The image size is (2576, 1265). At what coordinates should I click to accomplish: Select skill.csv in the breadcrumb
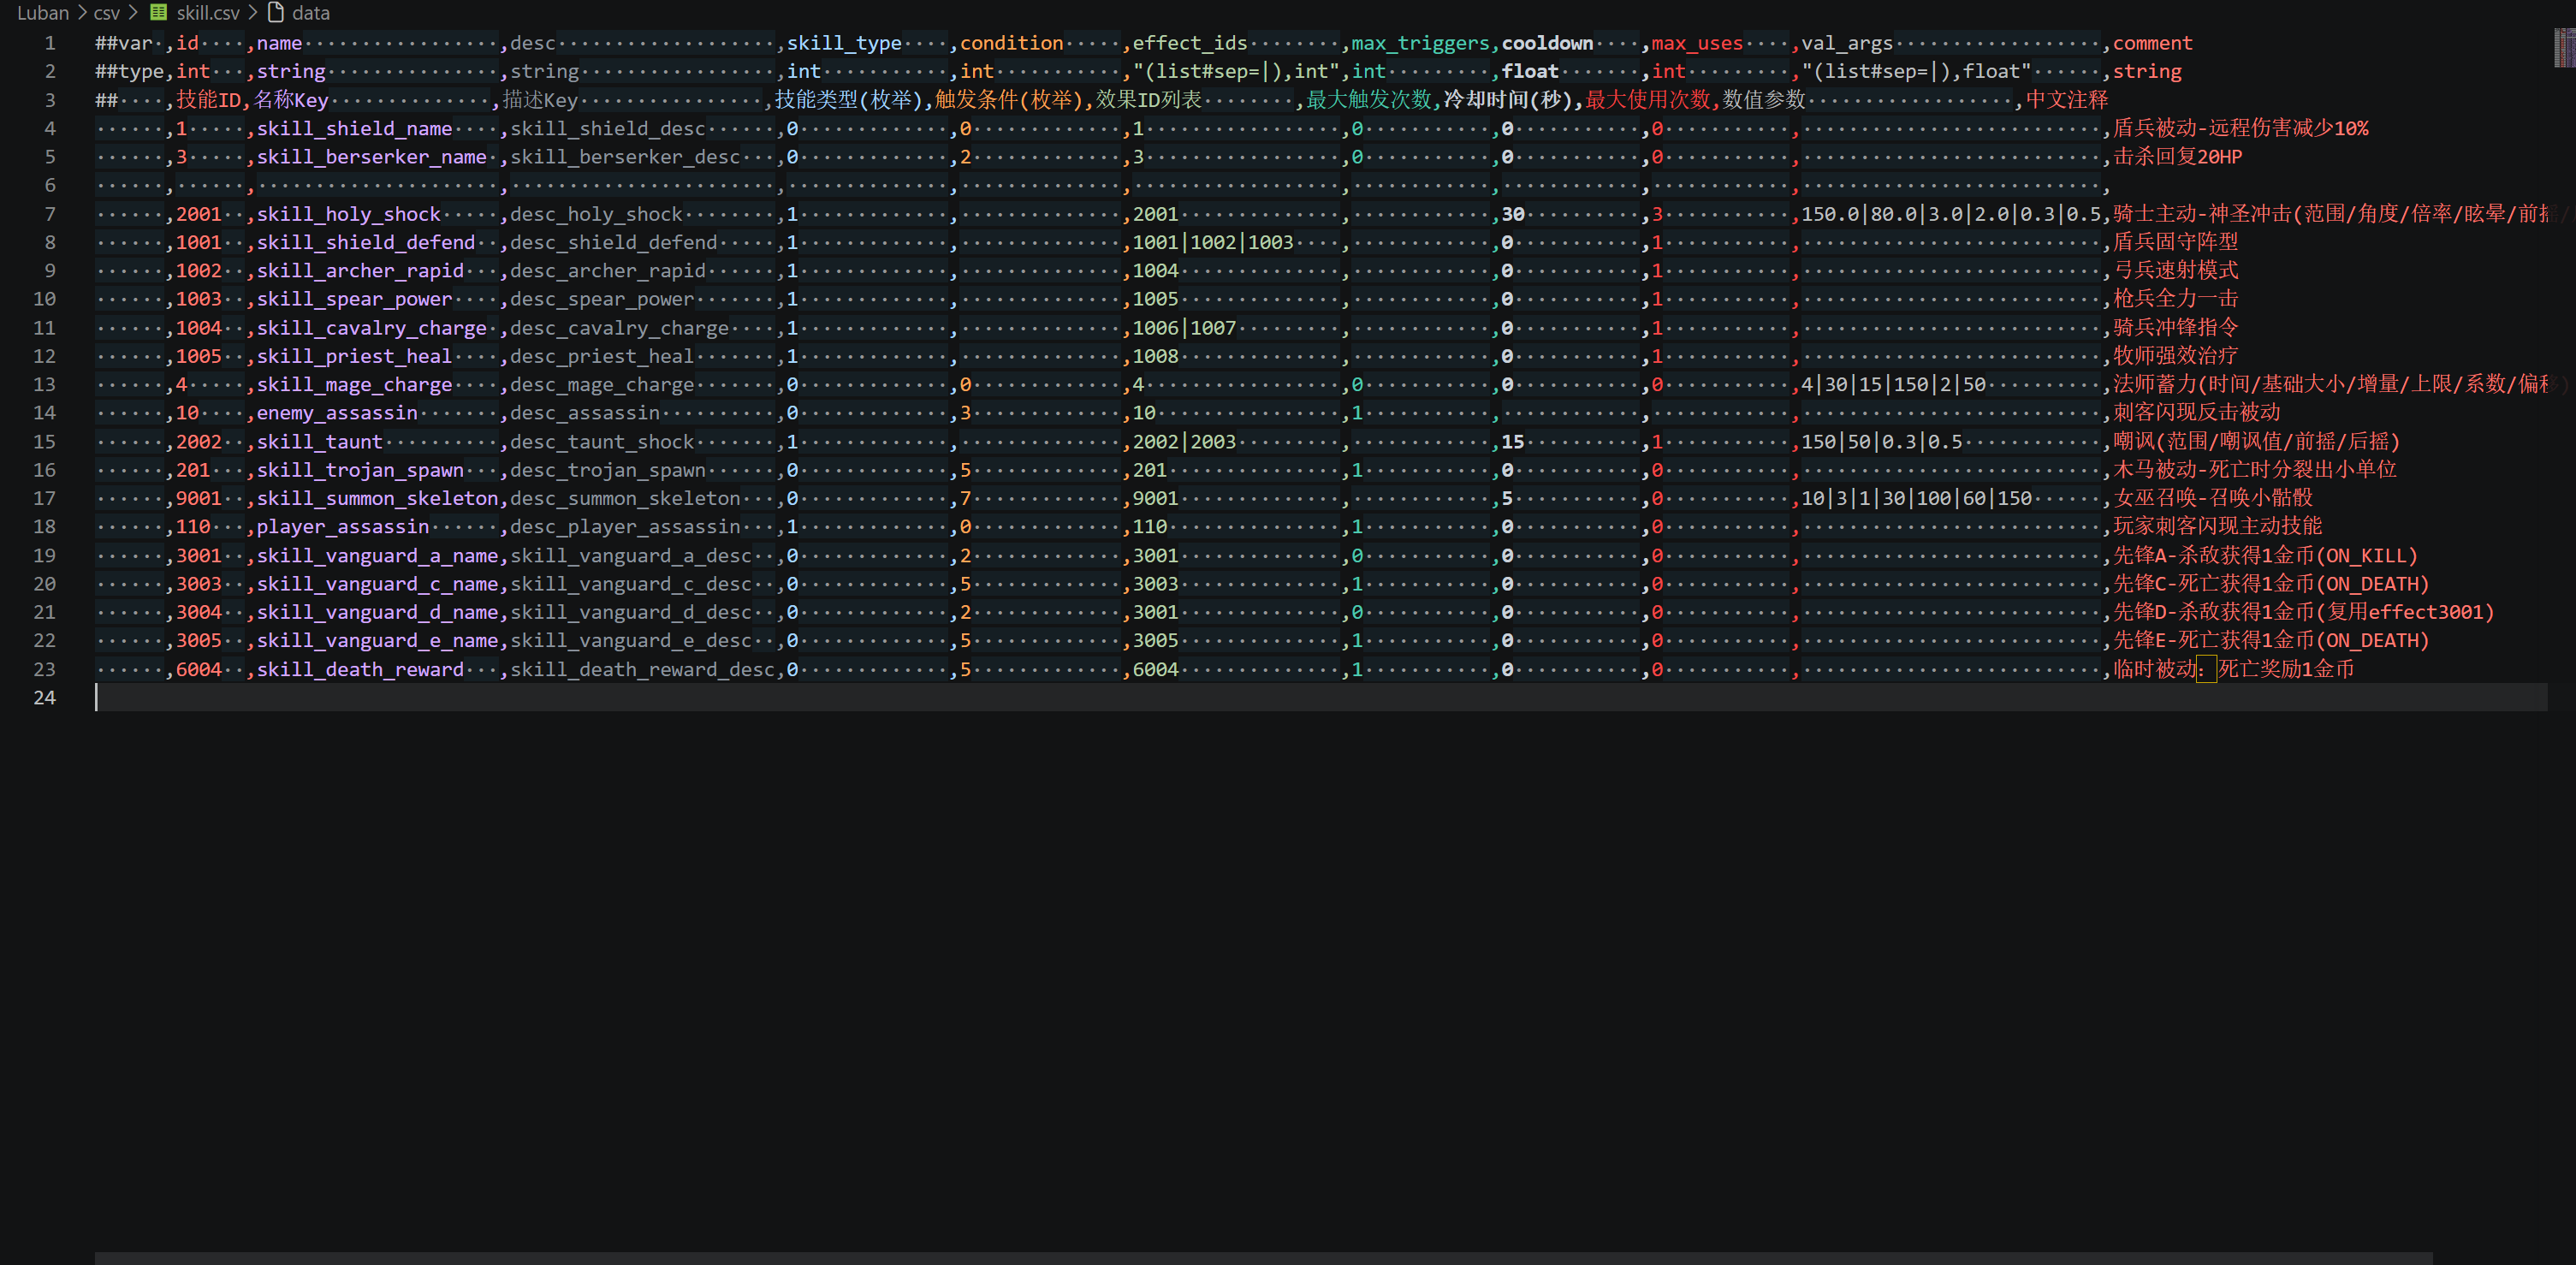coord(208,13)
